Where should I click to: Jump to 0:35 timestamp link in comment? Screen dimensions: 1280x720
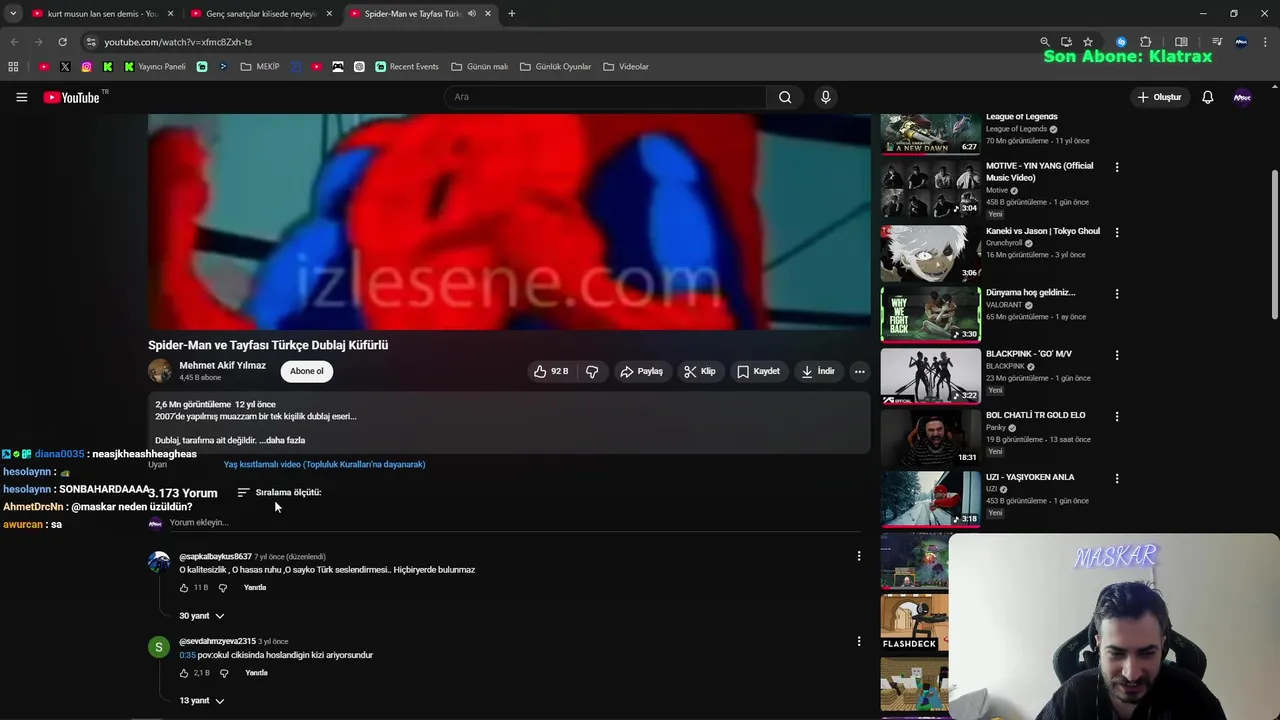(187, 655)
